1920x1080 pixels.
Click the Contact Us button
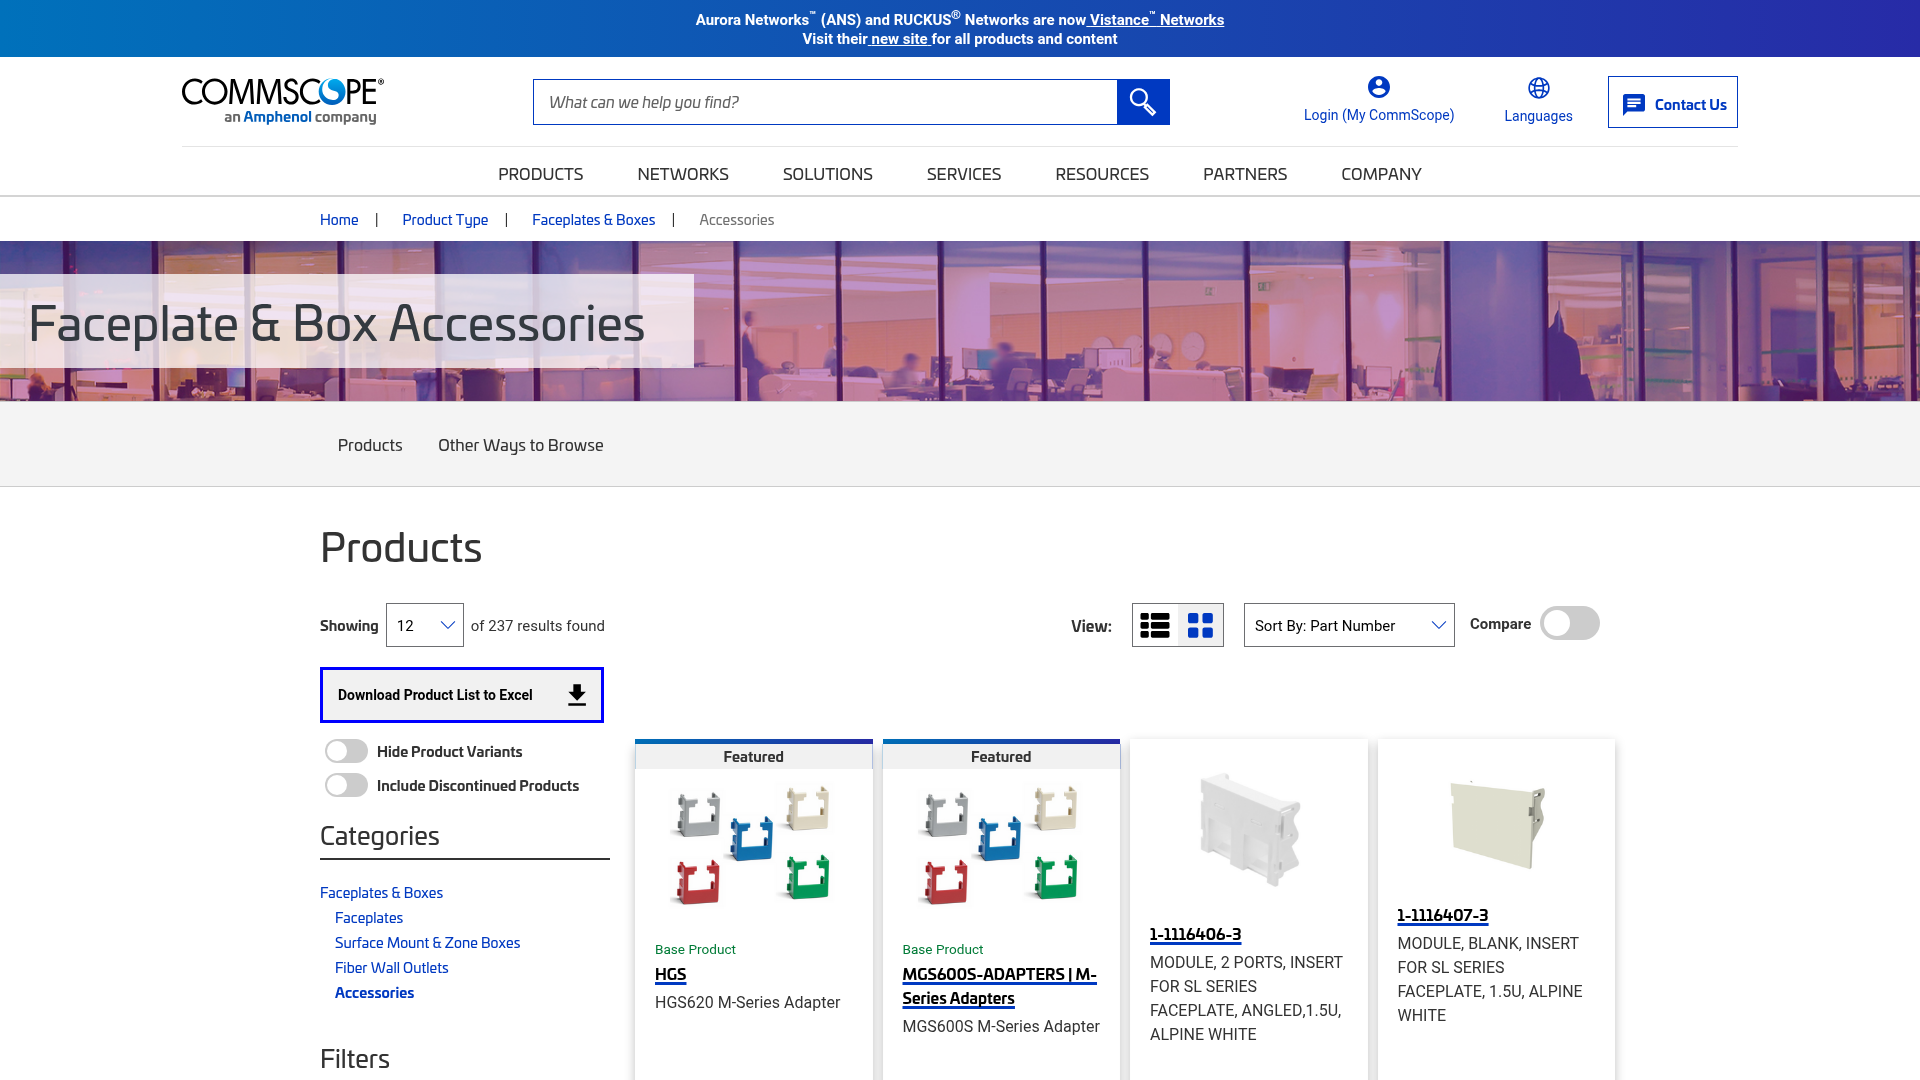(1672, 102)
